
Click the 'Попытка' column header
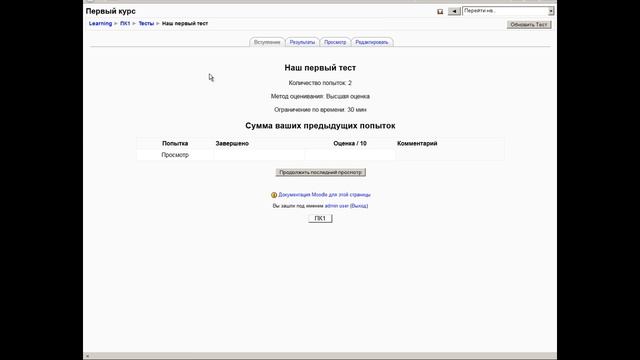(x=175, y=143)
